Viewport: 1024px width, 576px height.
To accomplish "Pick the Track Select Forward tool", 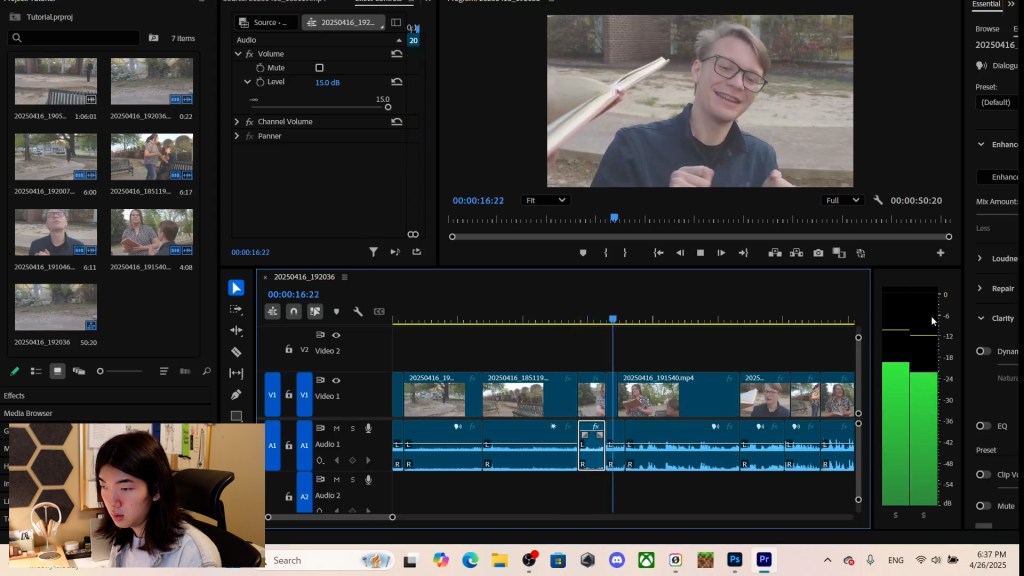I will [x=236, y=309].
